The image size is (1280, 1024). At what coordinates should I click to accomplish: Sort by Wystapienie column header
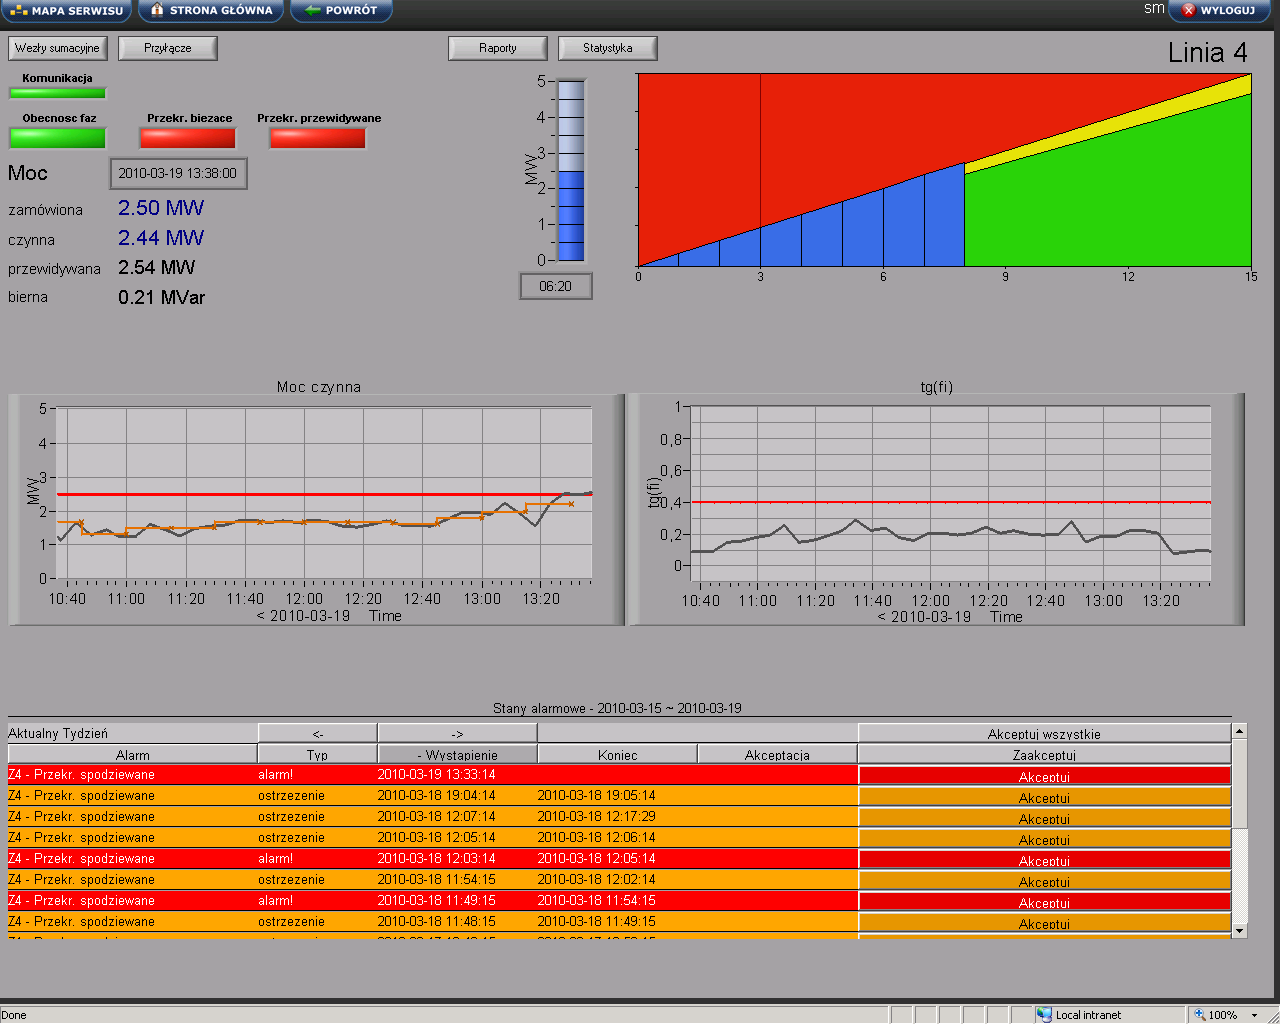click(x=457, y=755)
